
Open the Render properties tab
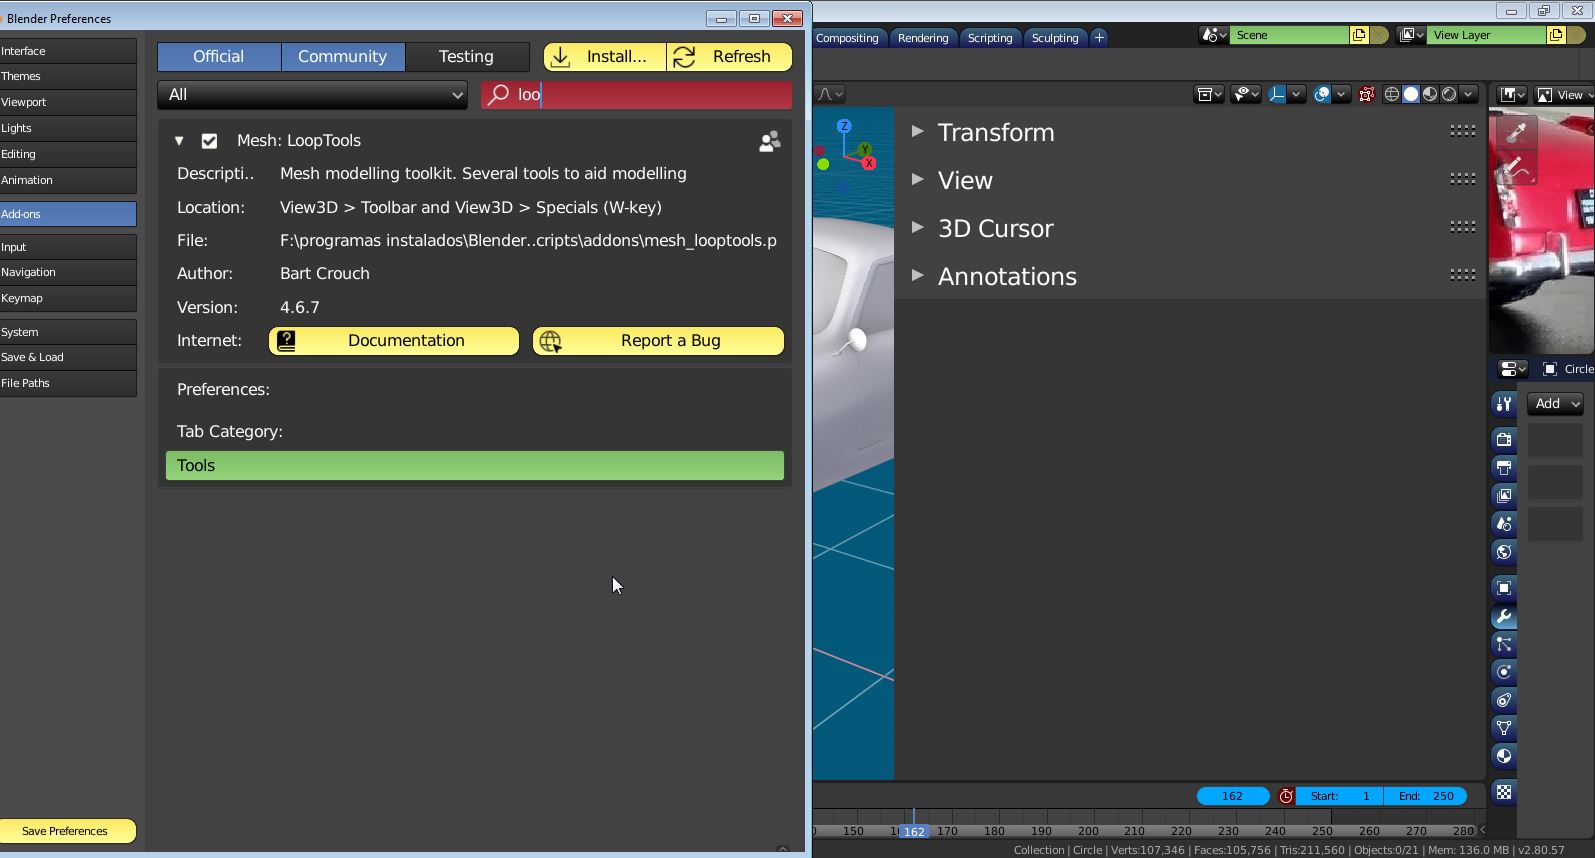pyautogui.click(x=1503, y=439)
